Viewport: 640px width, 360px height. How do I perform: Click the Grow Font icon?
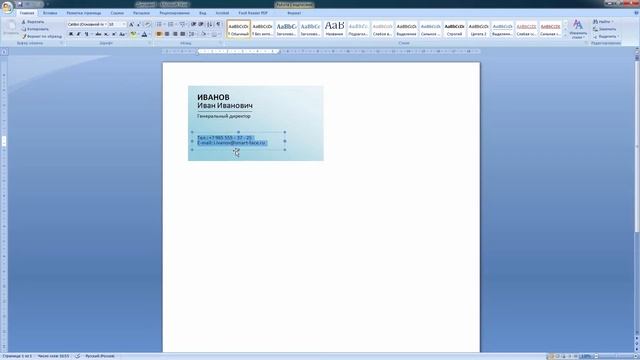(131, 24)
